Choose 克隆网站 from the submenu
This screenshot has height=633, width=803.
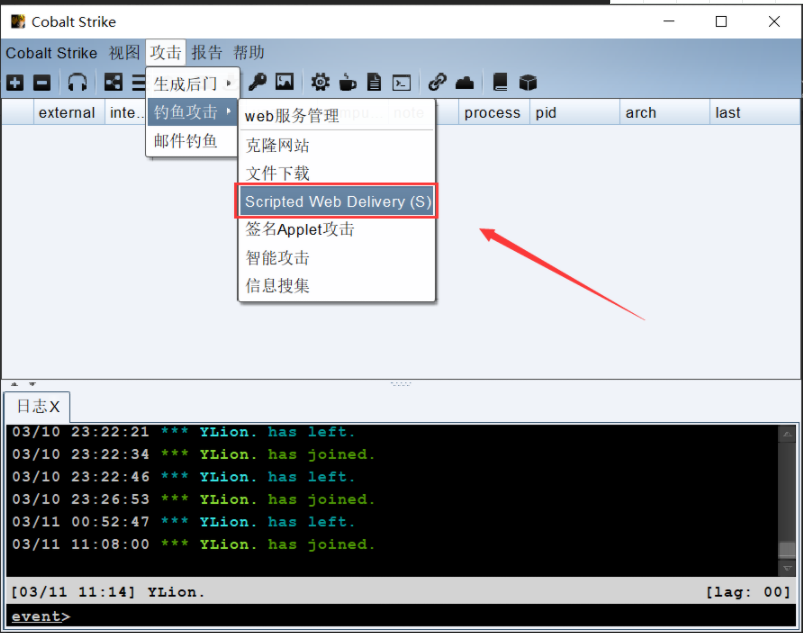(337, 145)
